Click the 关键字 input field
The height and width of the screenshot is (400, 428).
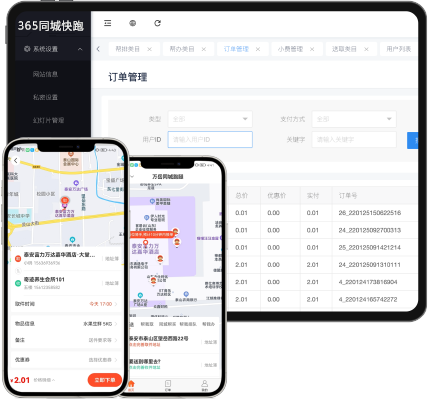pyautogui.click(x=354, y=139)
